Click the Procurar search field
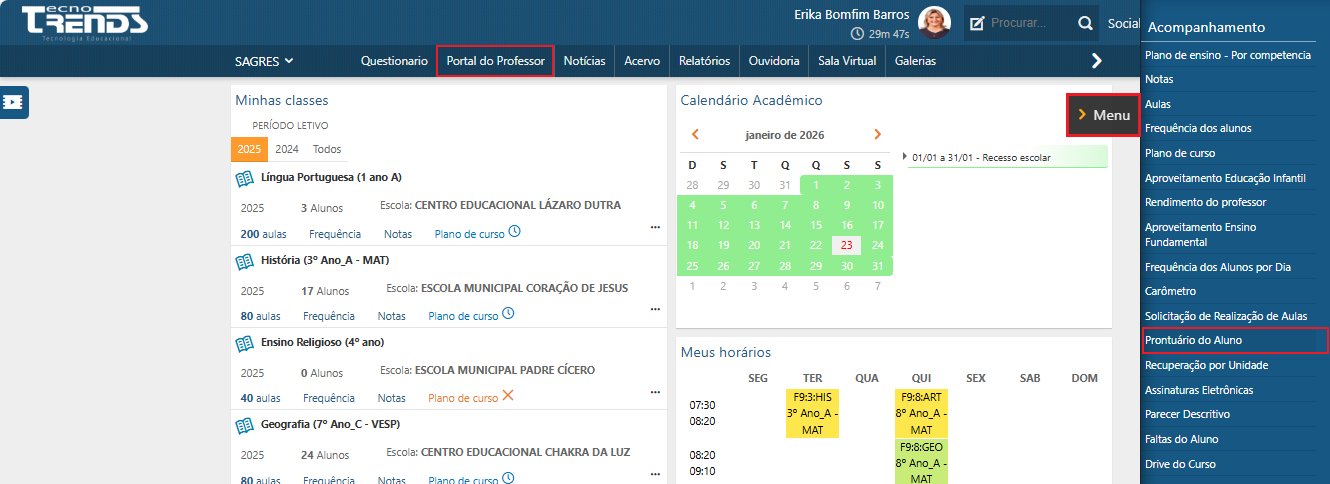The width and height of the screenshot is (1330, 484). click(1030, 23)
